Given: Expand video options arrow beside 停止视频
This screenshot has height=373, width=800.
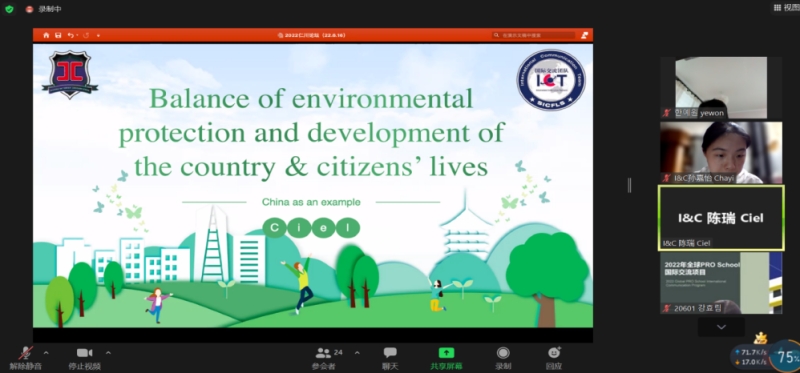Looking at the screenshot, I should pyautogui.click(x=108, y=353).
